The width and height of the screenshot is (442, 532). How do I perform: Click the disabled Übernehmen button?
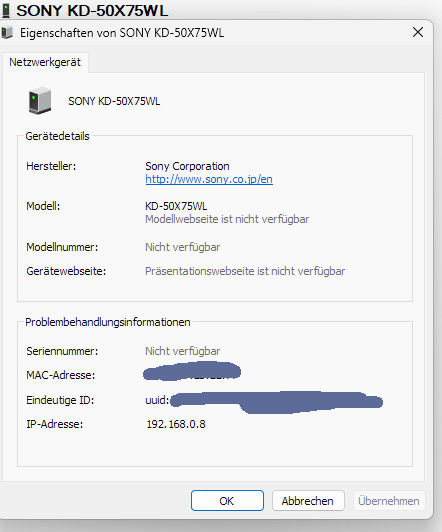pos(389,500)
